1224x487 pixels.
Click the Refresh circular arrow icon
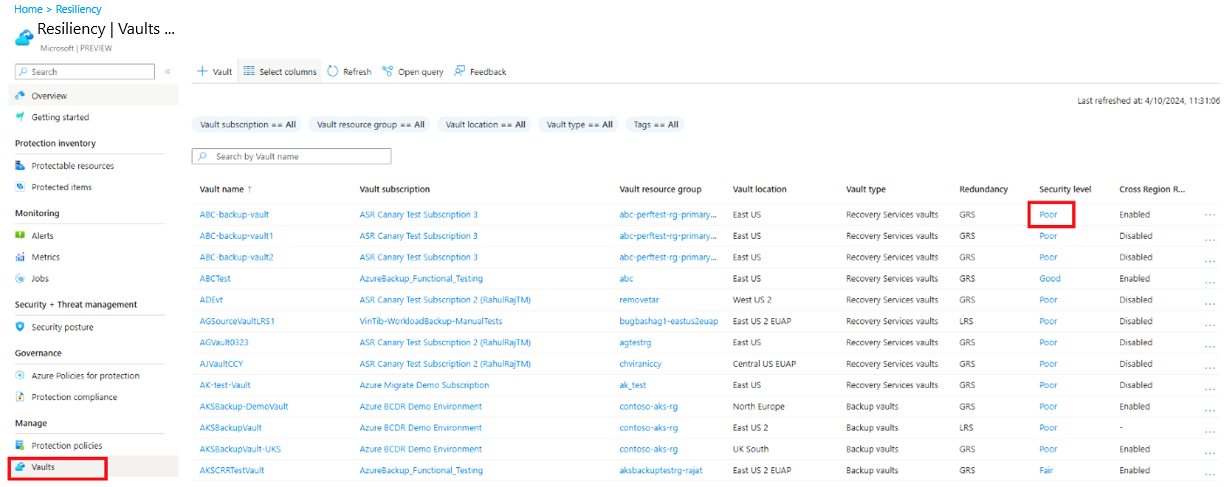(332, 72)
